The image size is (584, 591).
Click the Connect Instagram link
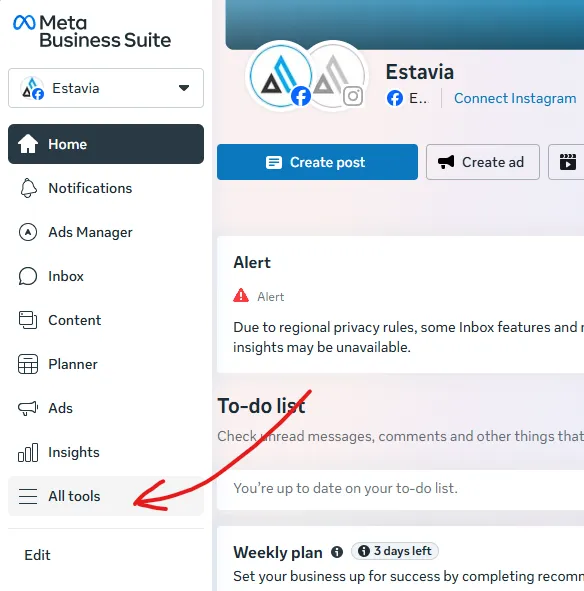515,98
